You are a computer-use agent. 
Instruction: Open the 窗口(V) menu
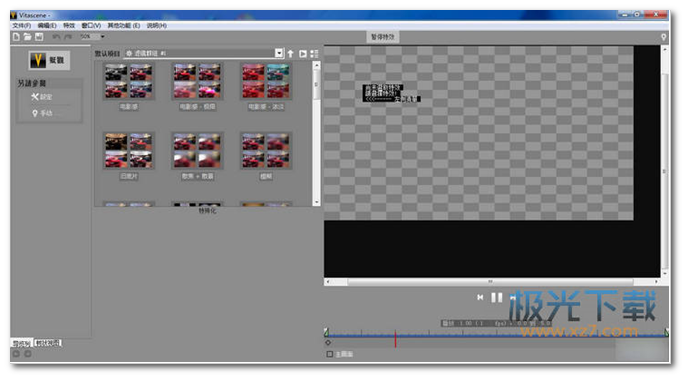91,26
